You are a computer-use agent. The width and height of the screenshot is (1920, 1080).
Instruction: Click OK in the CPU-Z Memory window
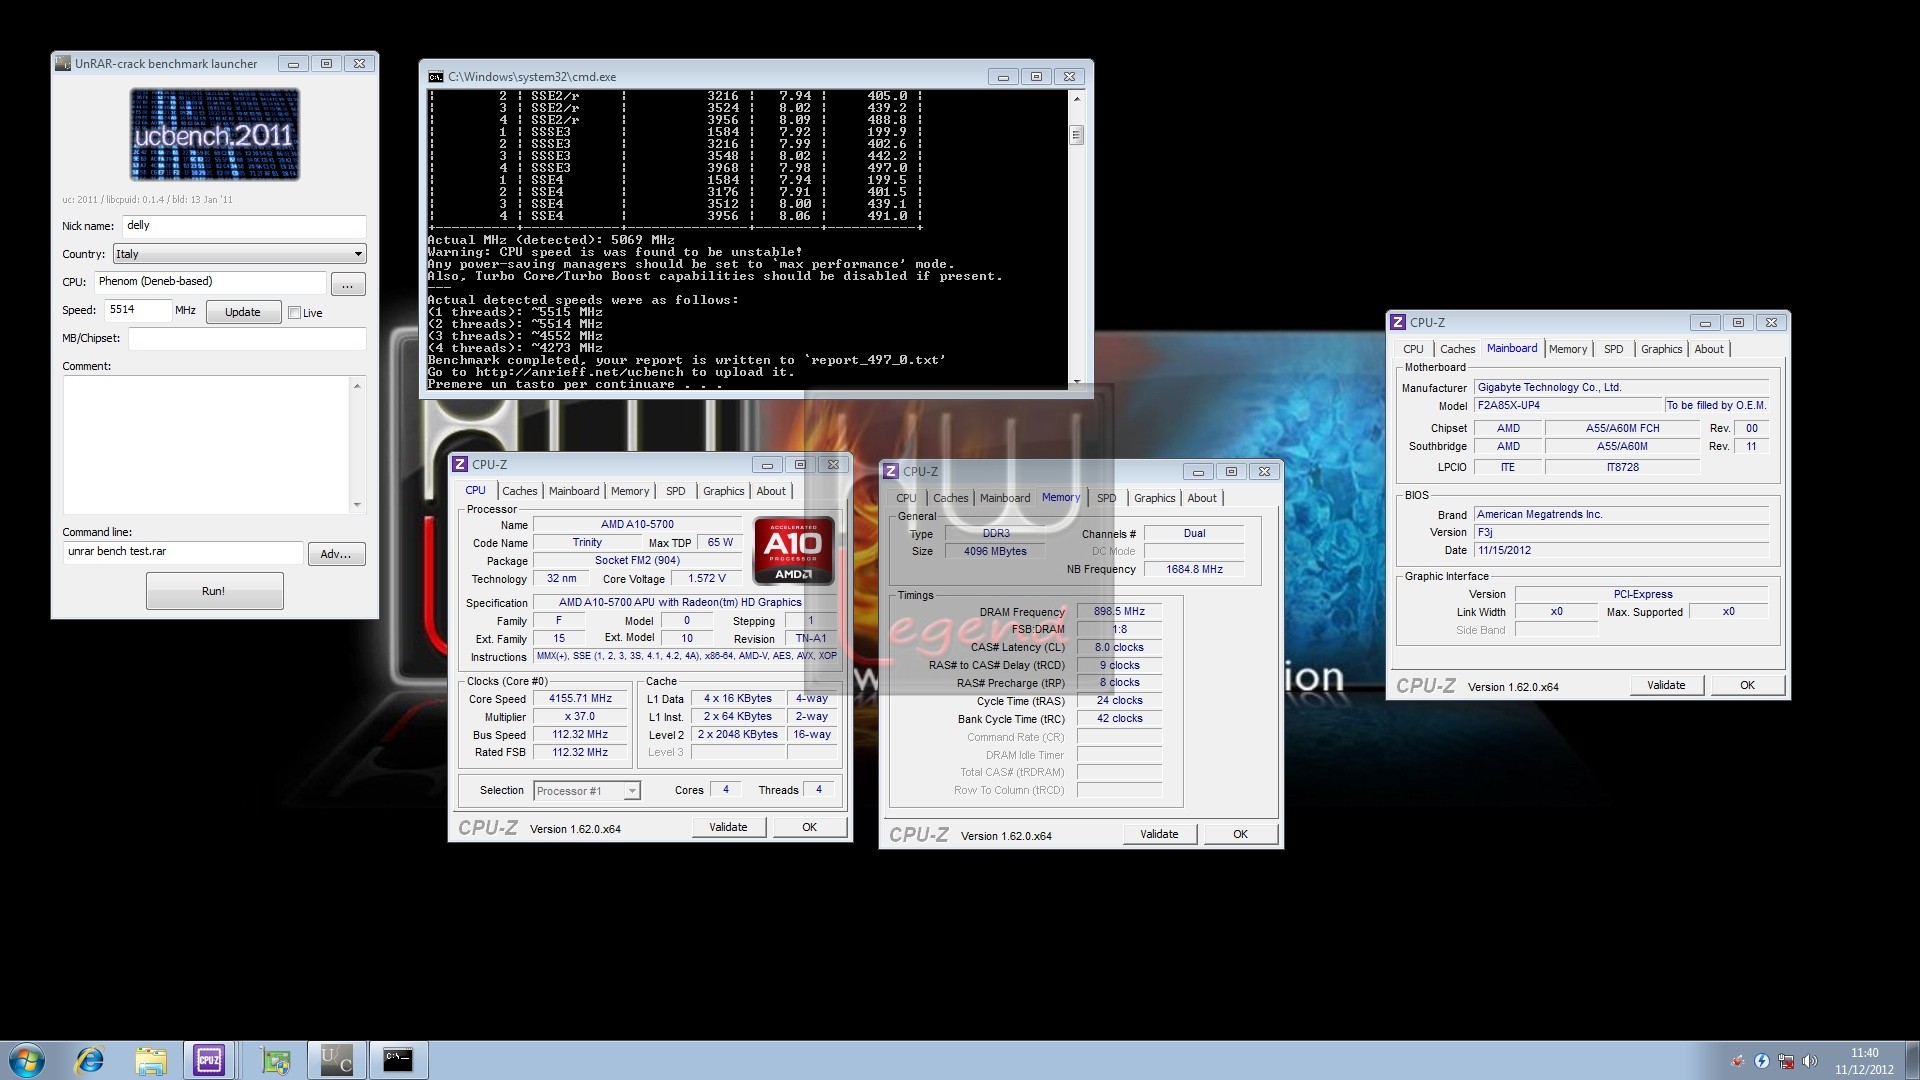1240,834
